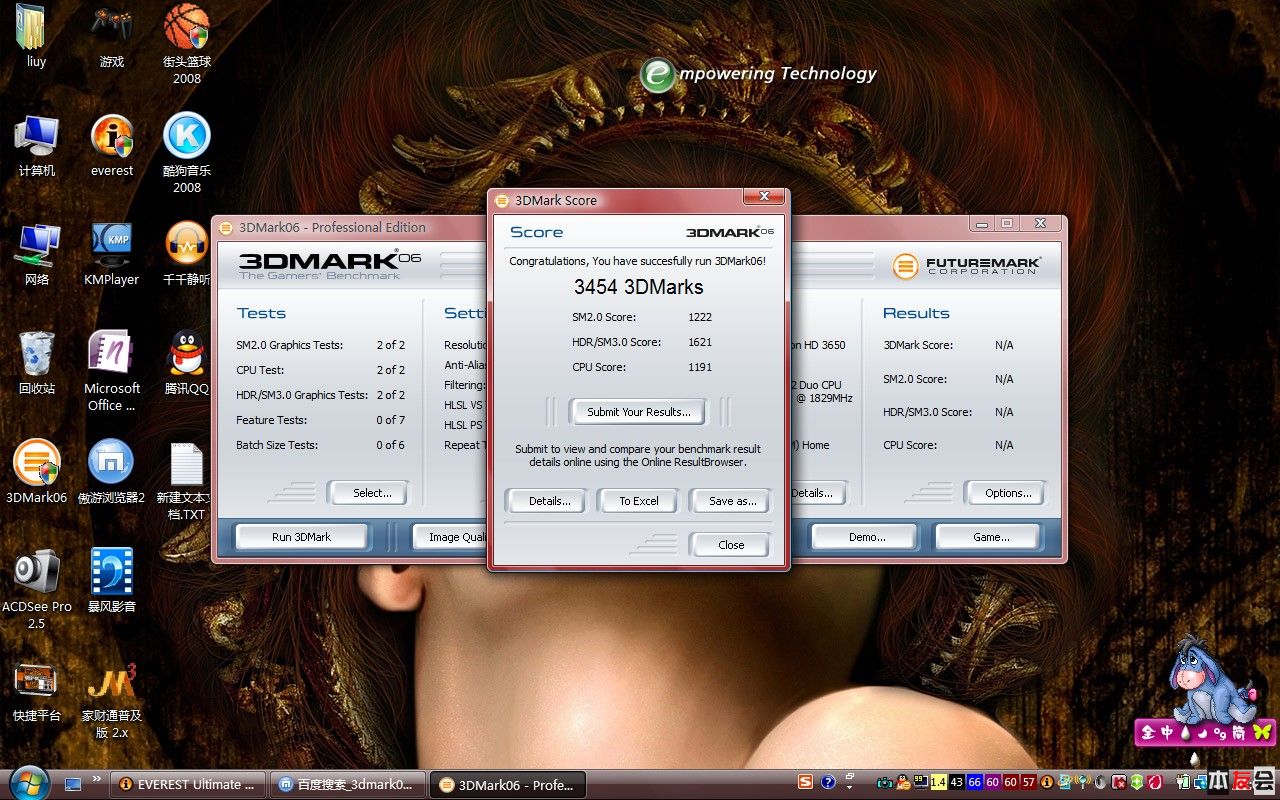This screenshot has height=800, width=1280.
Task: Open 酷狗音乐 2008 music player icon
Action: click(x=187, y=153)
